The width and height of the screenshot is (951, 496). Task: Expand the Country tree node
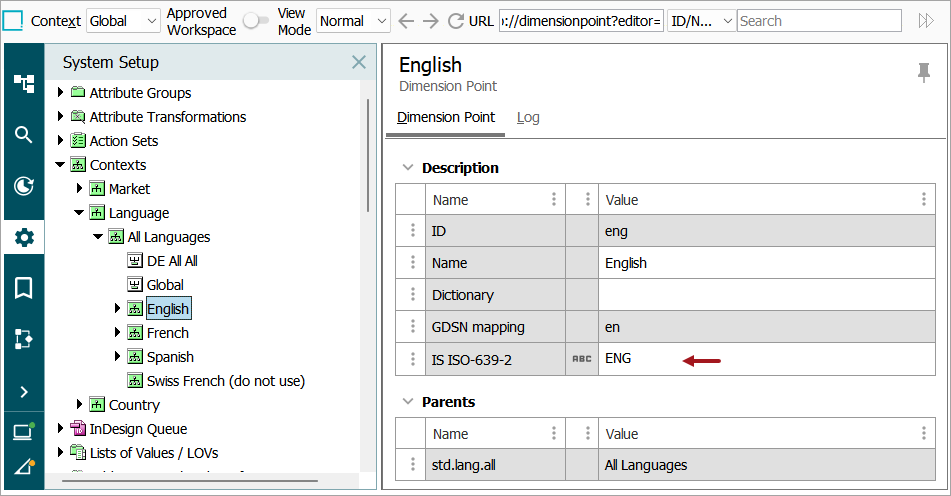(79, 404)
